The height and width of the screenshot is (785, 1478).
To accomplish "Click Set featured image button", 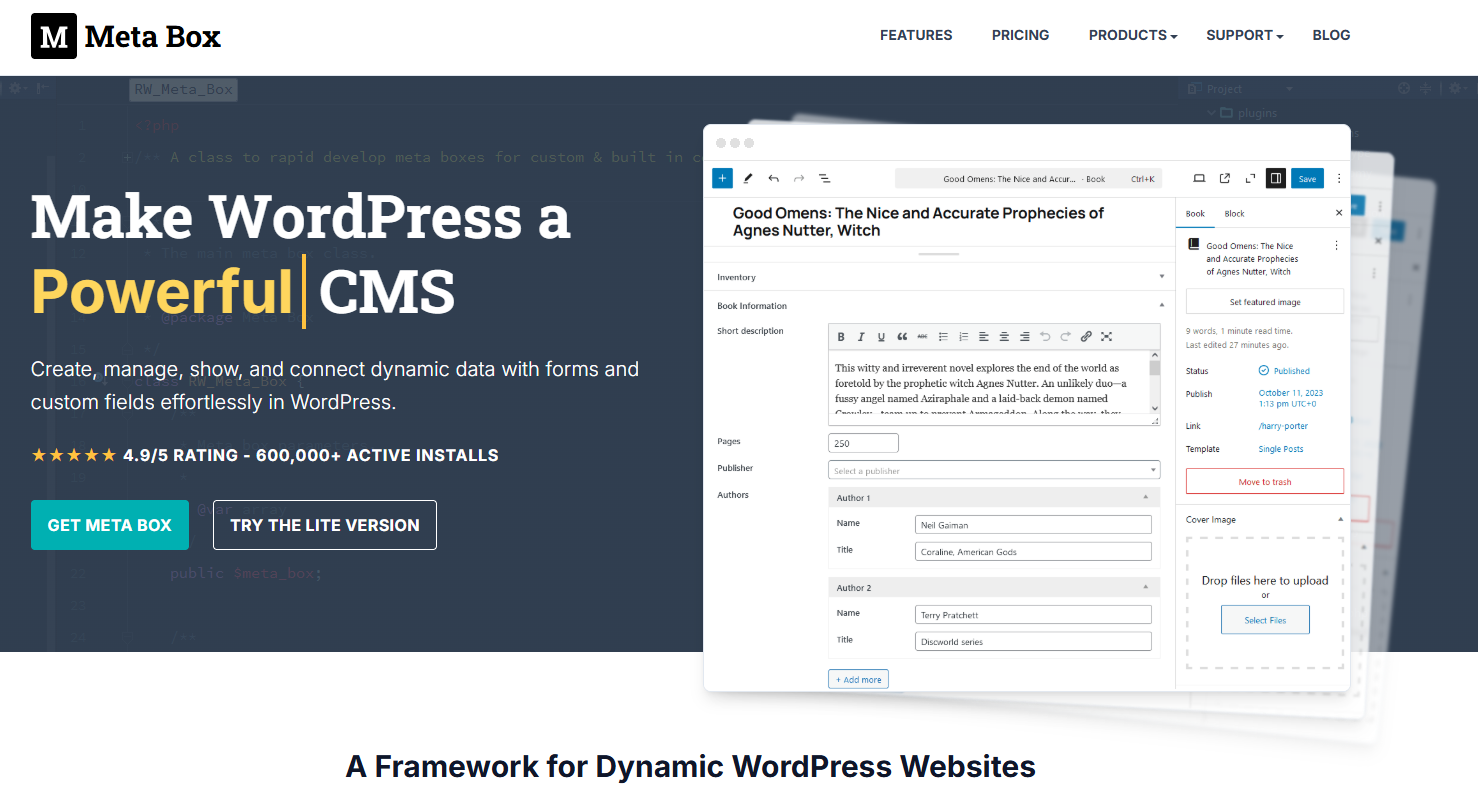I will pos(1265,302).
